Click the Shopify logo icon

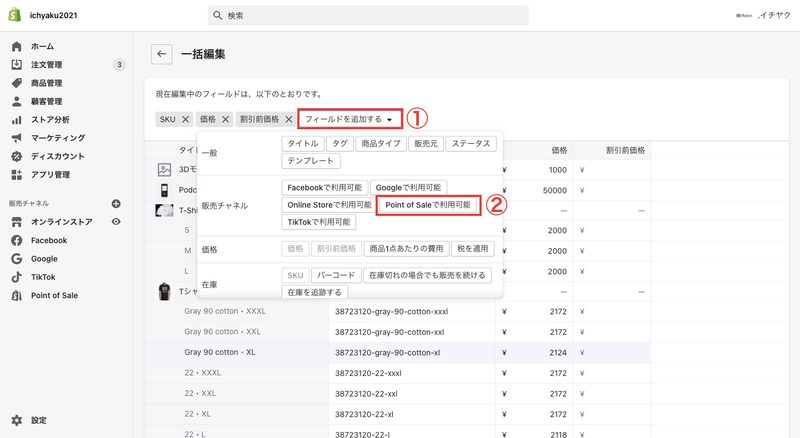click(x=14, y=15)
